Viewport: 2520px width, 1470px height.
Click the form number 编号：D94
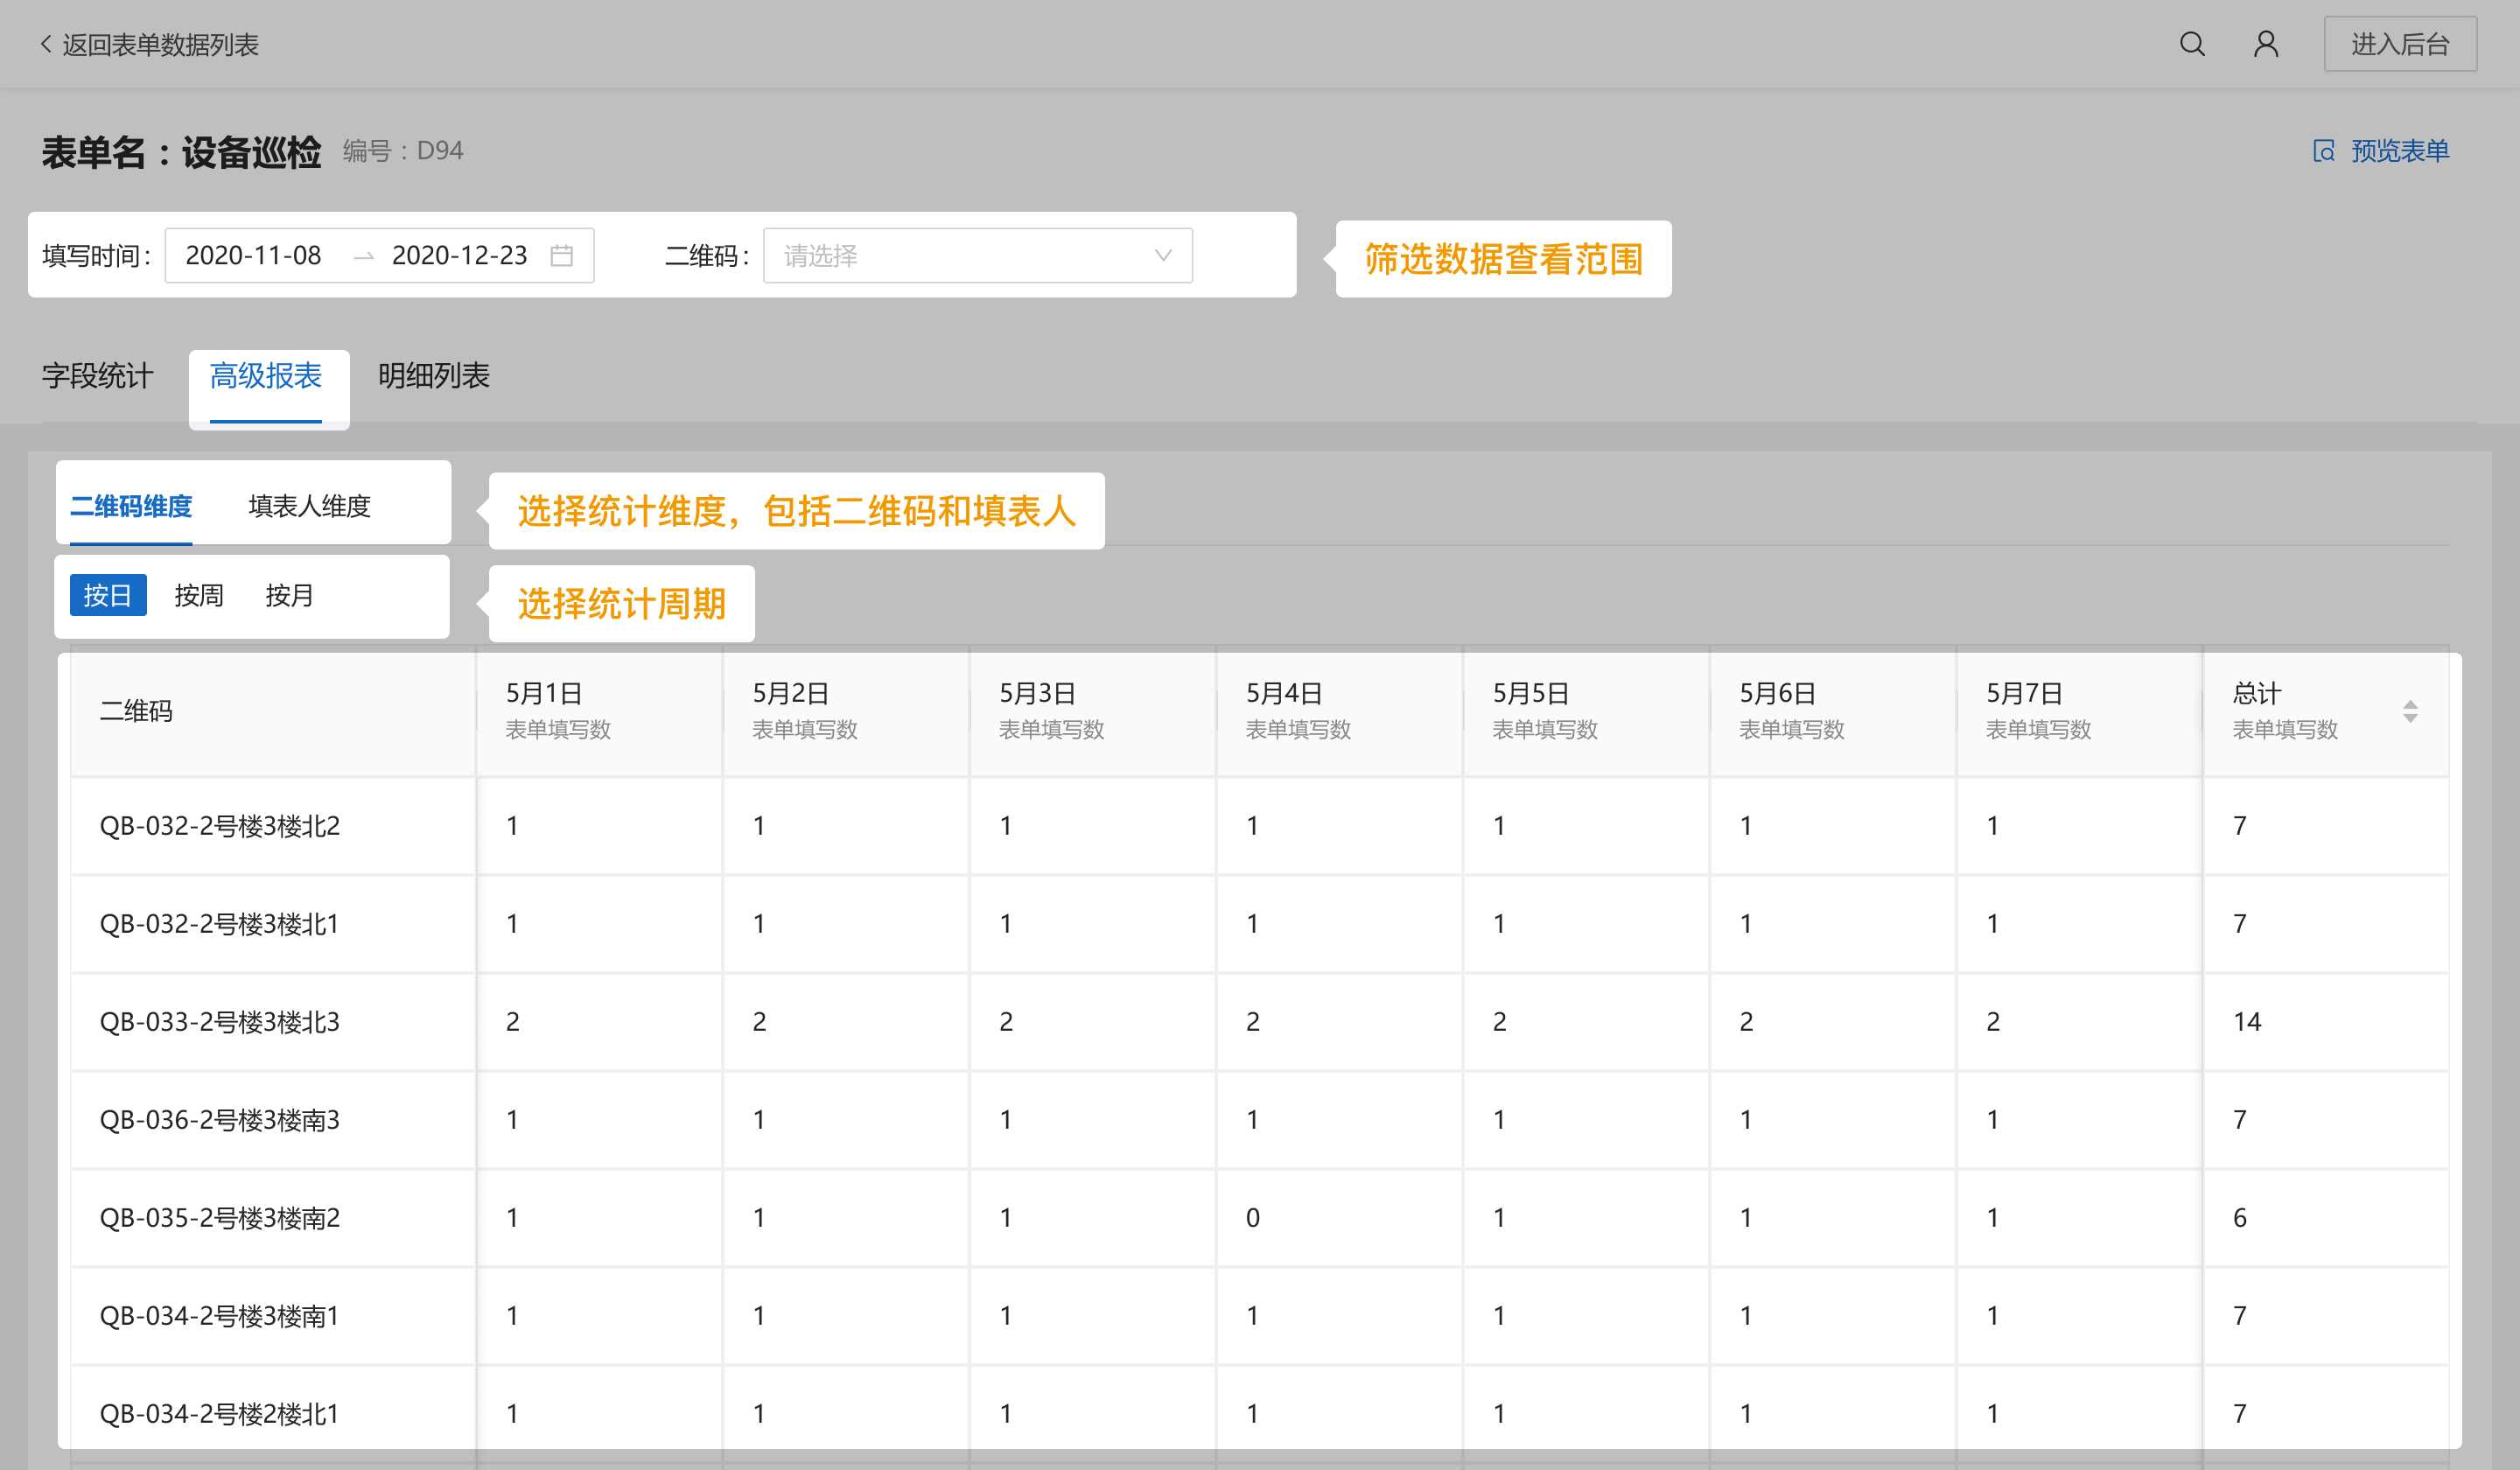point(403,151)
